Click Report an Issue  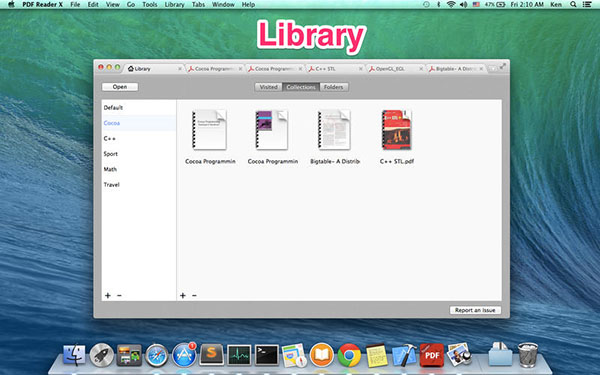pyautogui.click(x=475, y=310)
